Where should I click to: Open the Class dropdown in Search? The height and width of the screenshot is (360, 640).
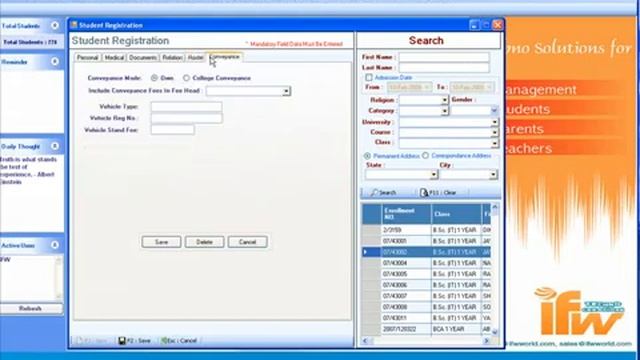pos(494,143)
